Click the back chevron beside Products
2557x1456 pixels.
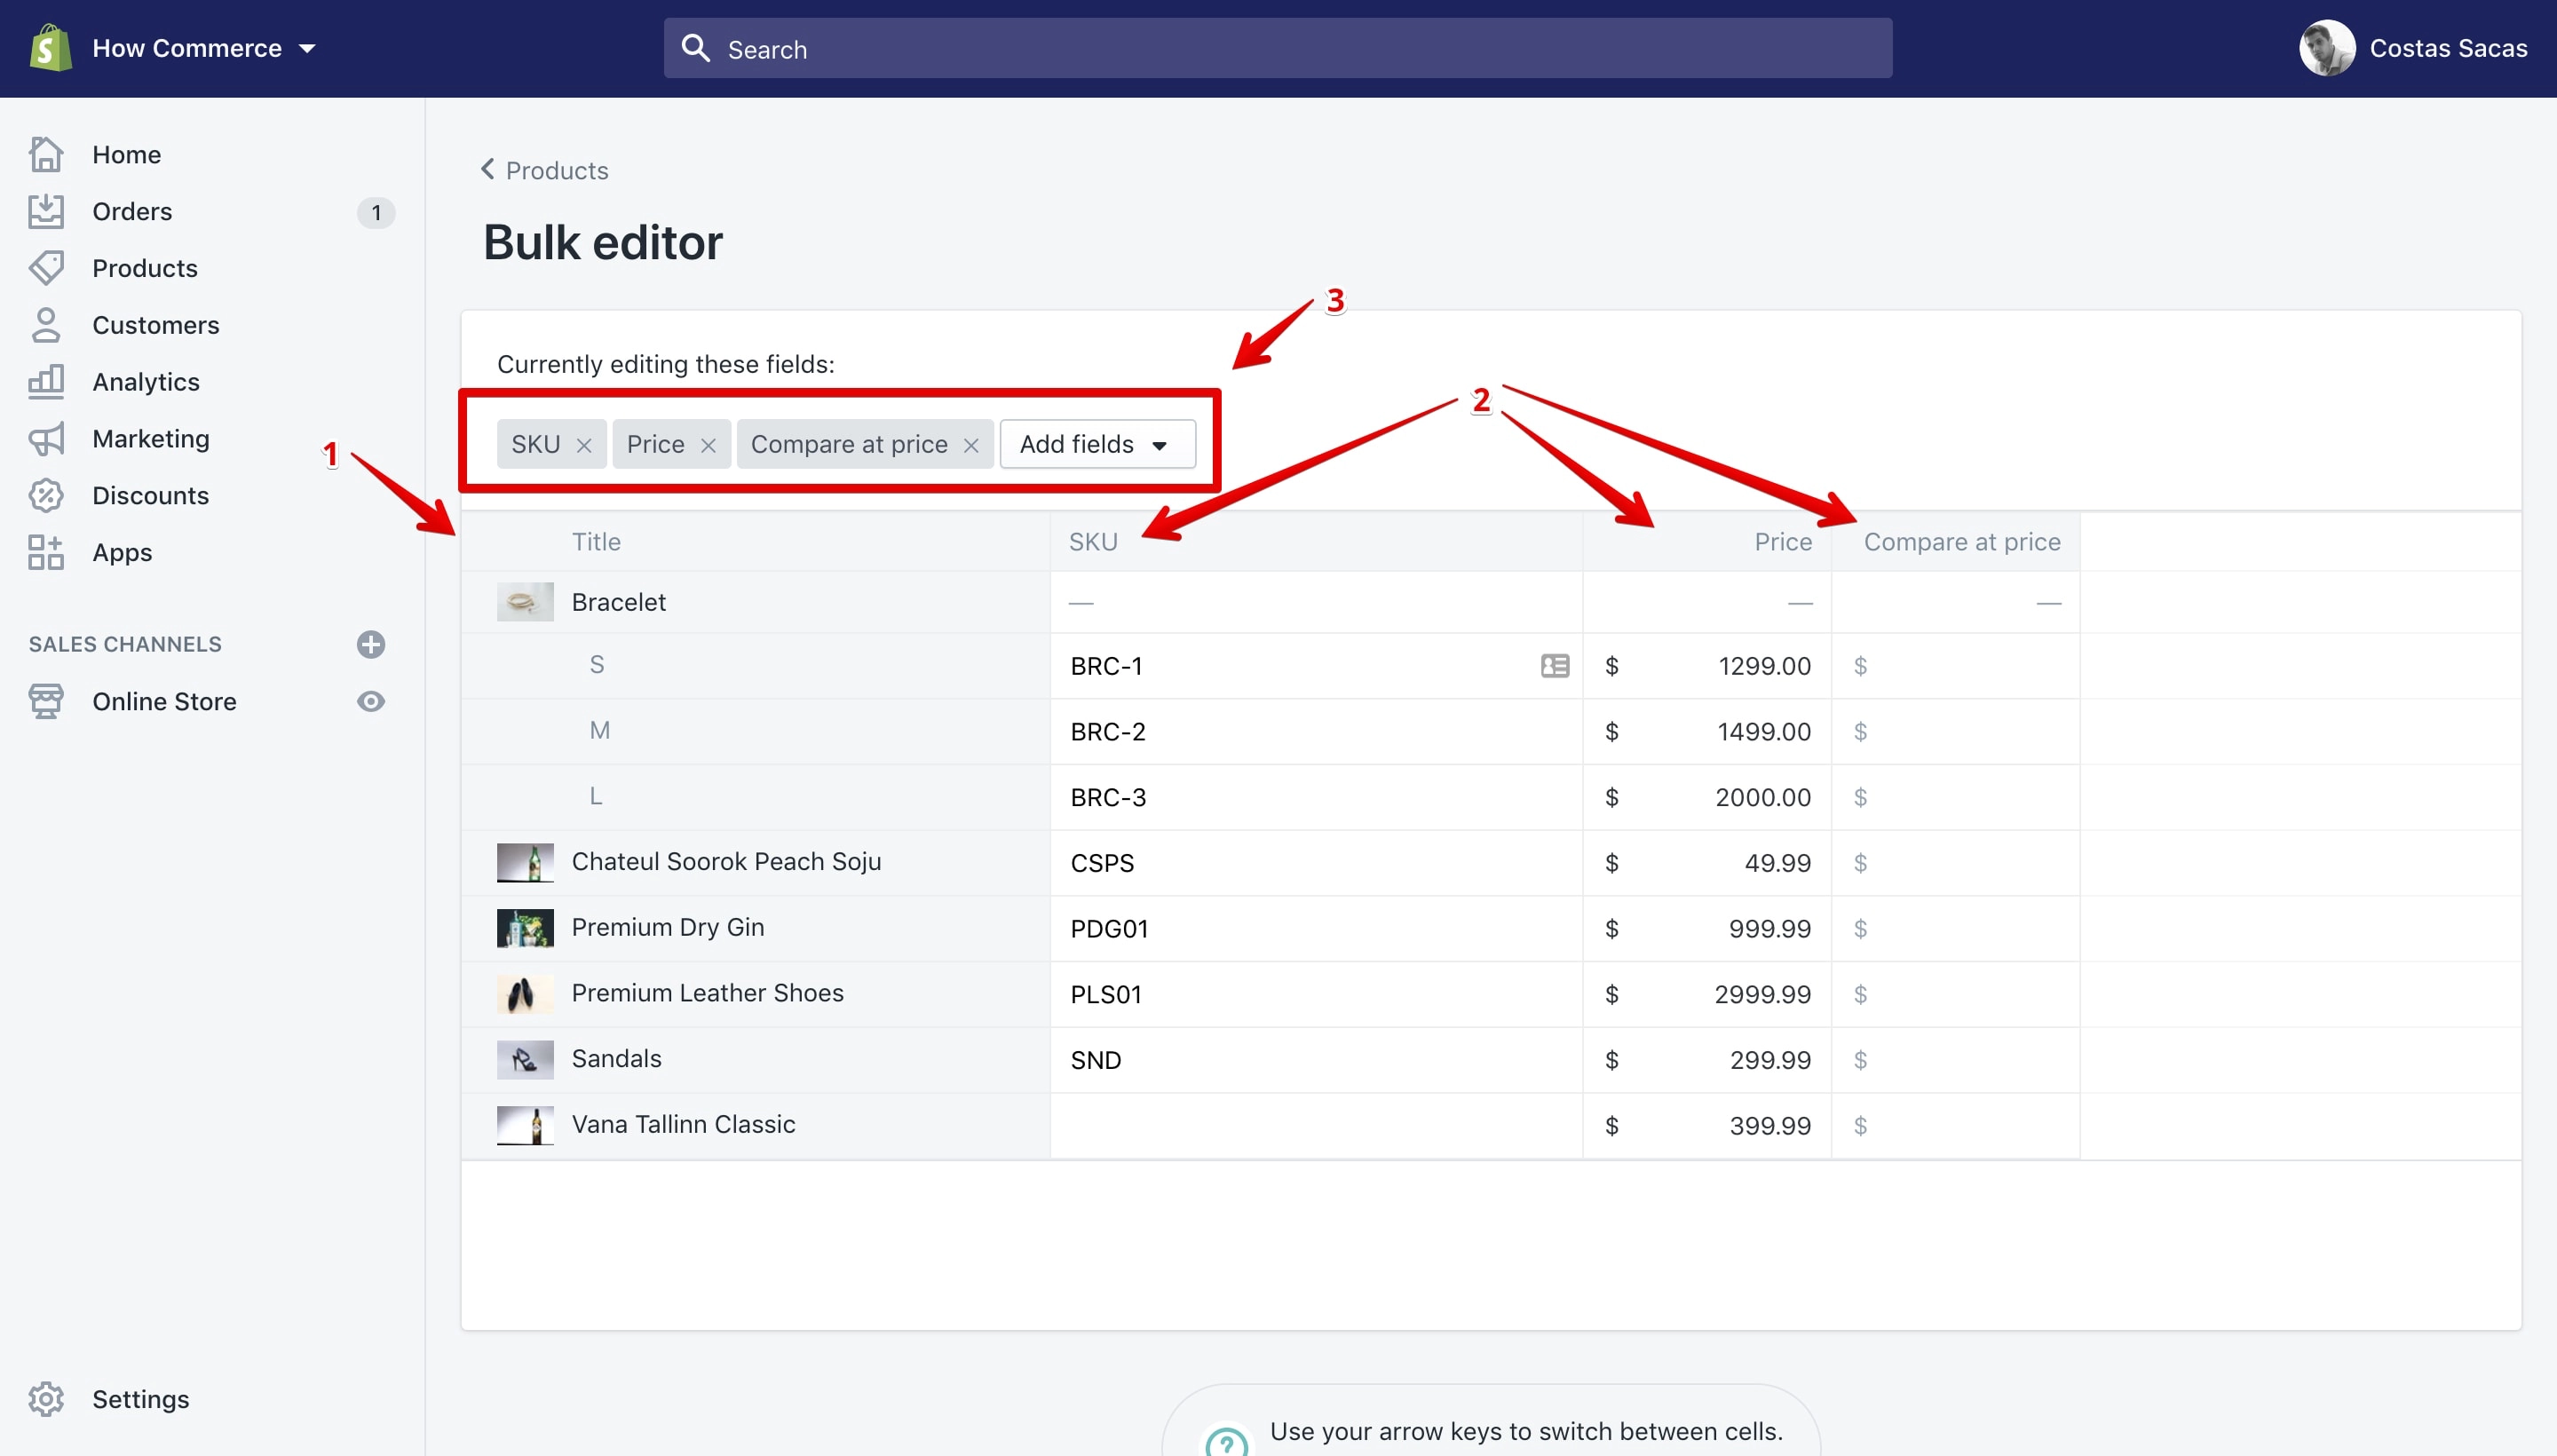click(488, 169)
